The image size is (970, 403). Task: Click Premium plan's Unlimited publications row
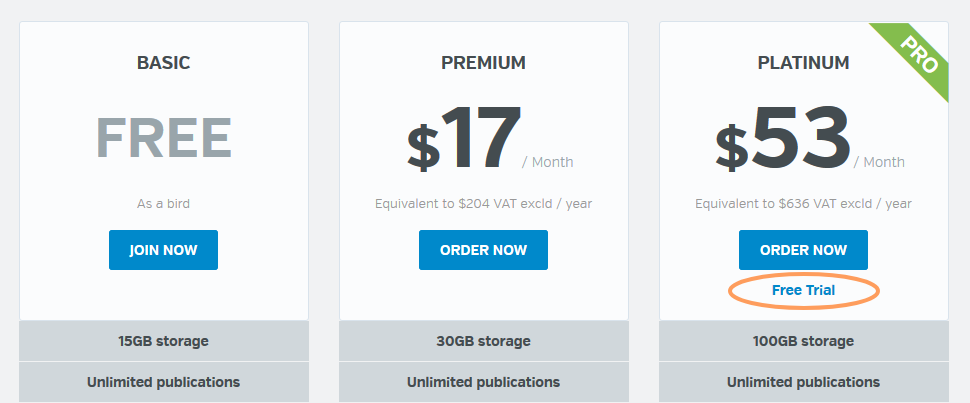483,382
